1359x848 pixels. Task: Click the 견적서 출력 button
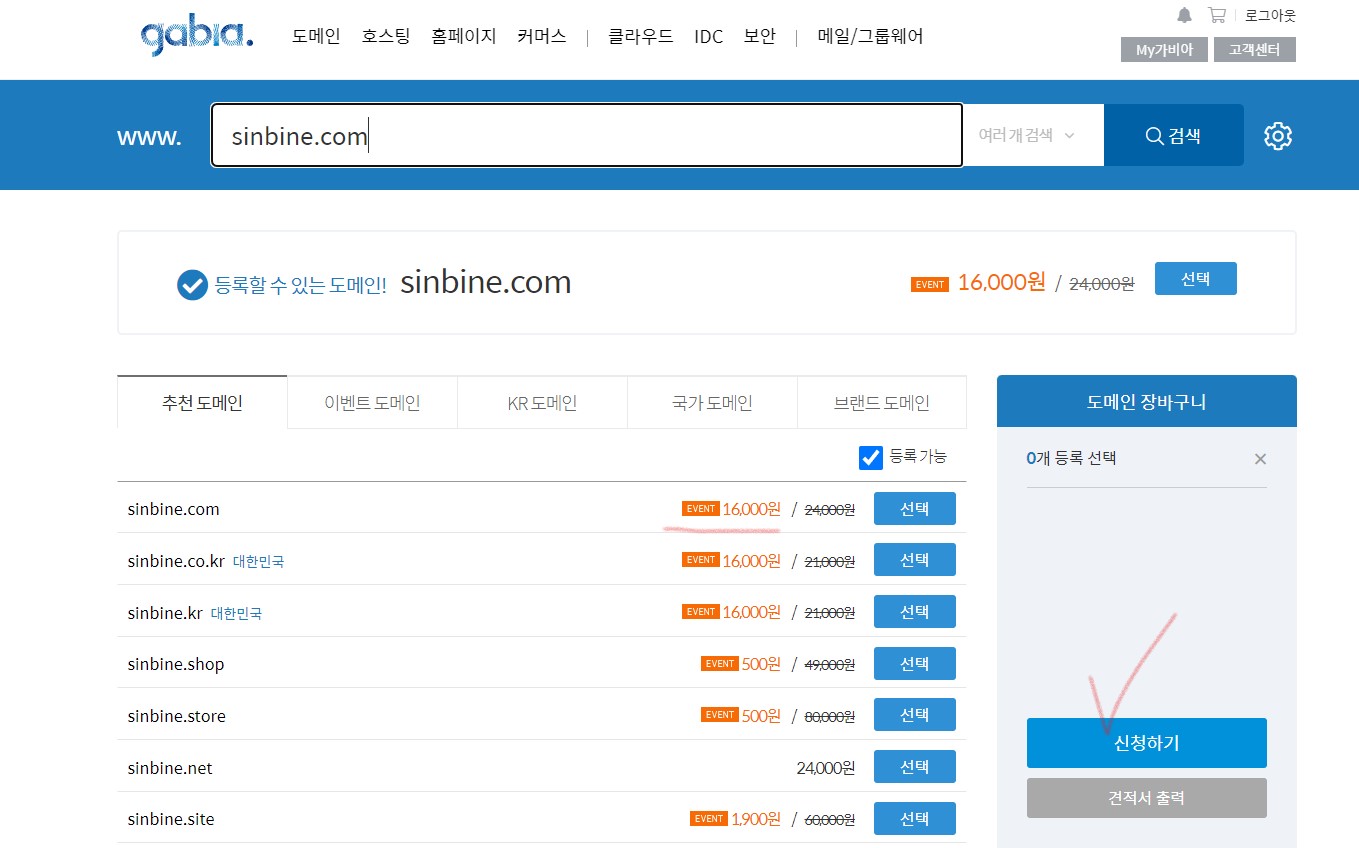1147,798
